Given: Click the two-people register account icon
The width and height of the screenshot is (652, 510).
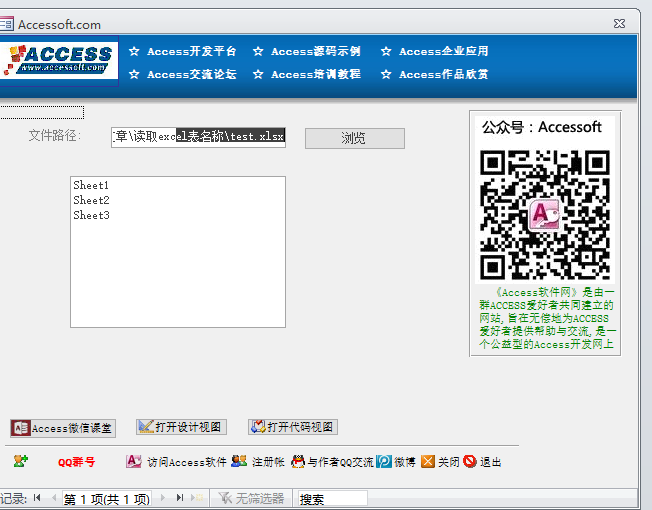Looking at the screenshot, I should point(239,461).
